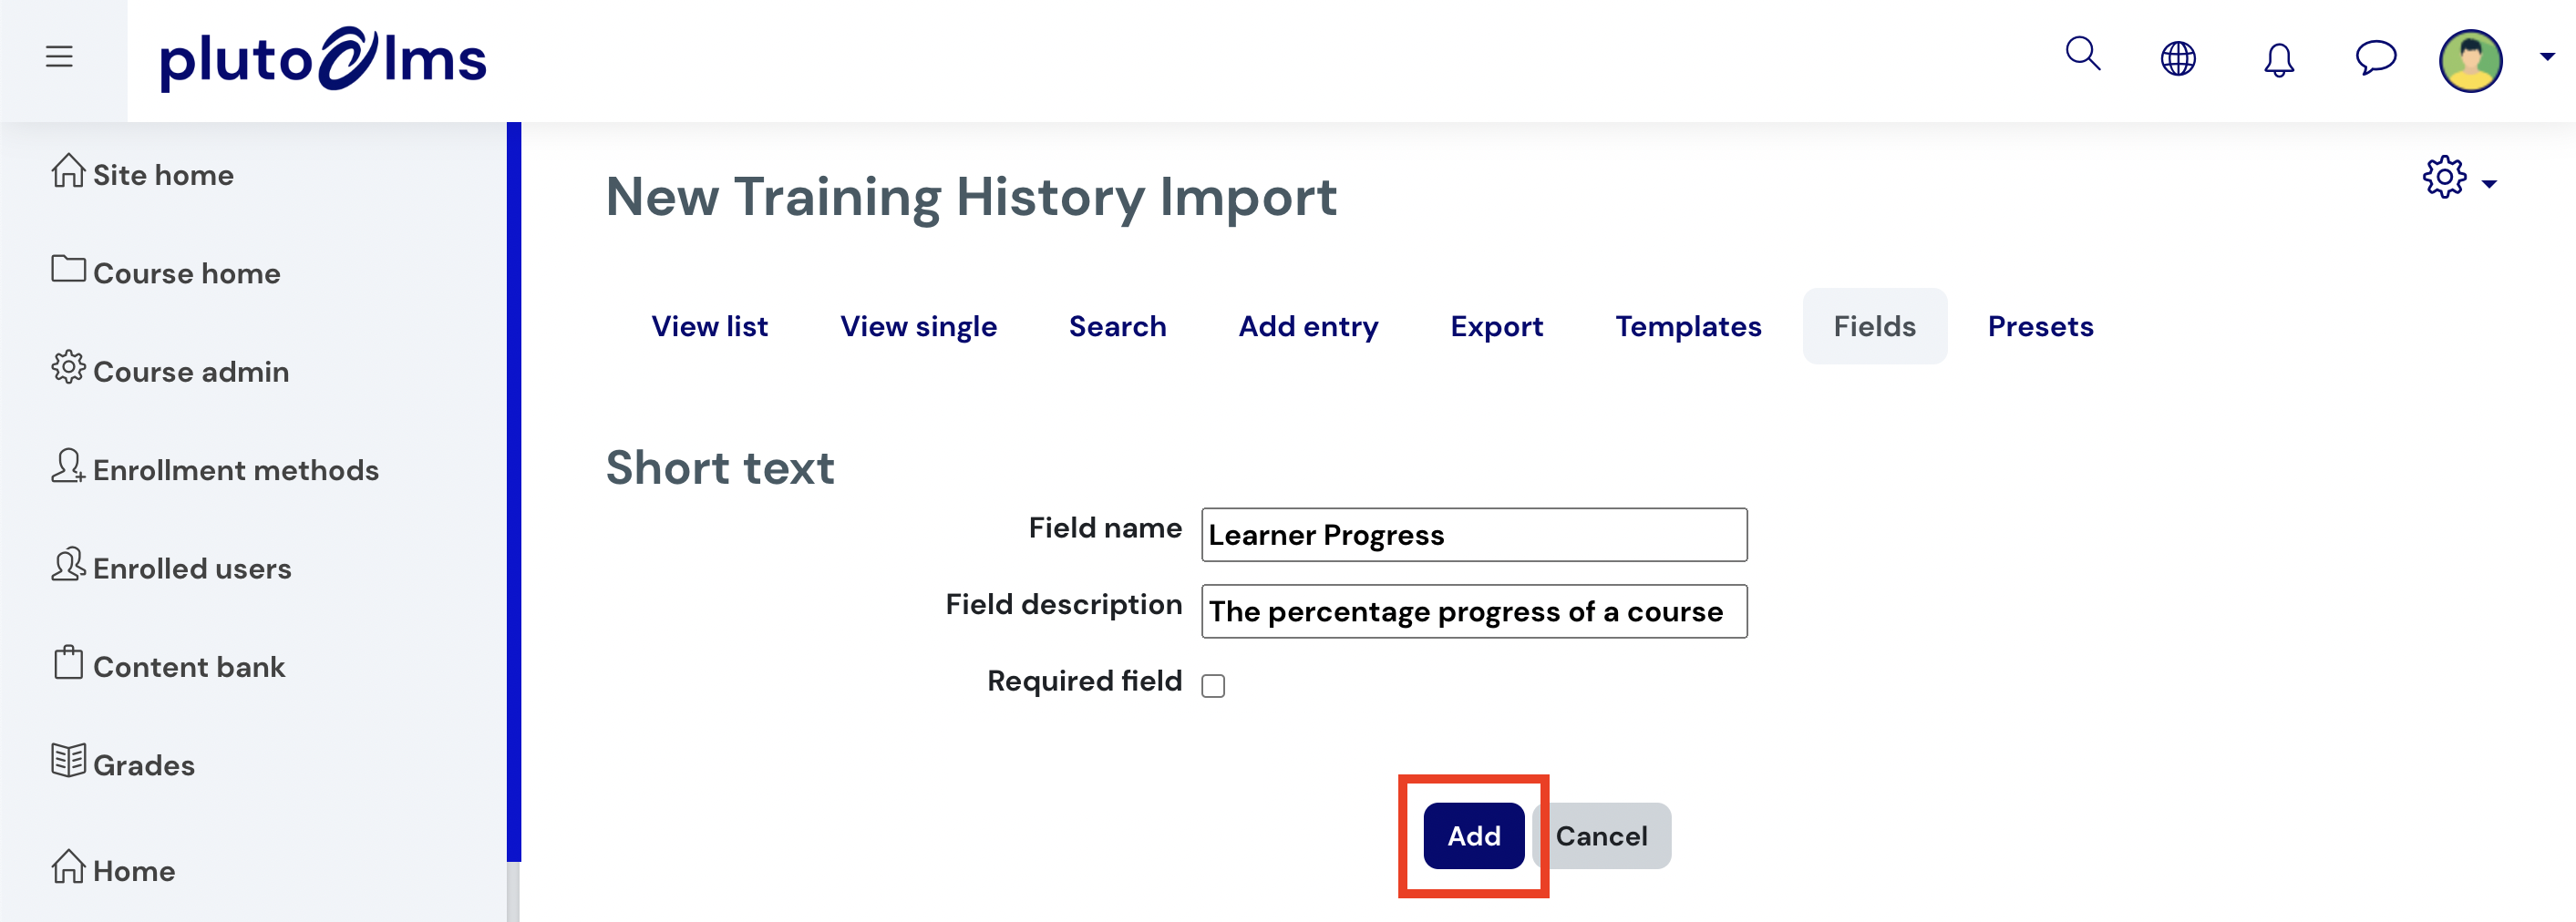The height and width of the screenshot is (922, 2576).
Task: Open Enrolled users page
Action: [x=192, y=569]
